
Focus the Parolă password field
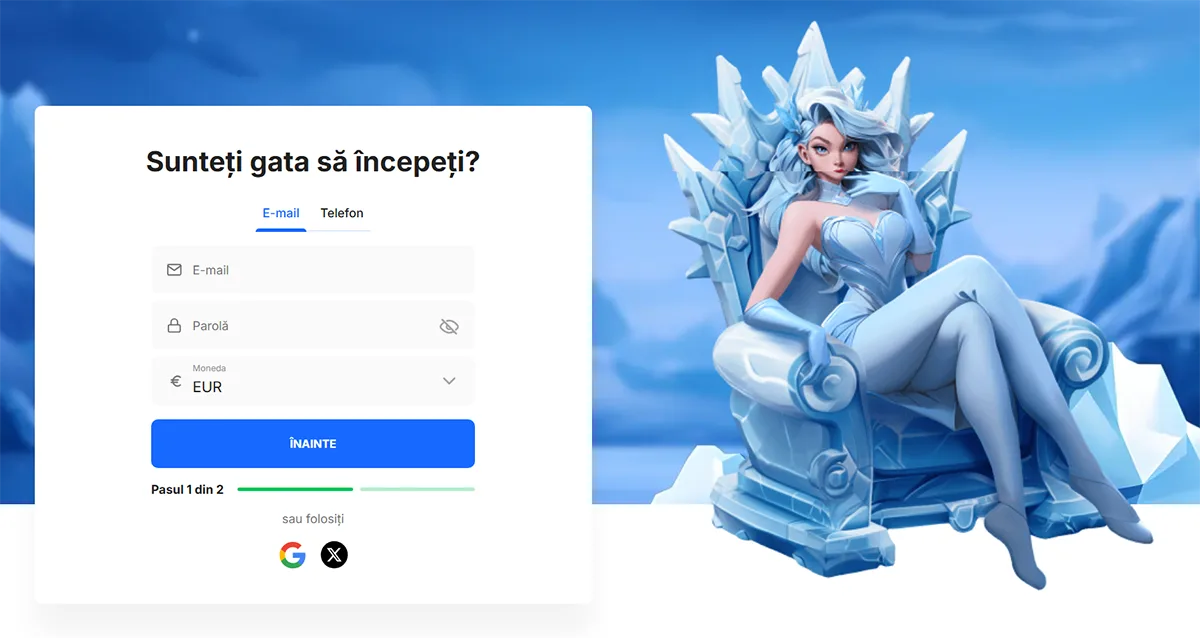[313, 326]
